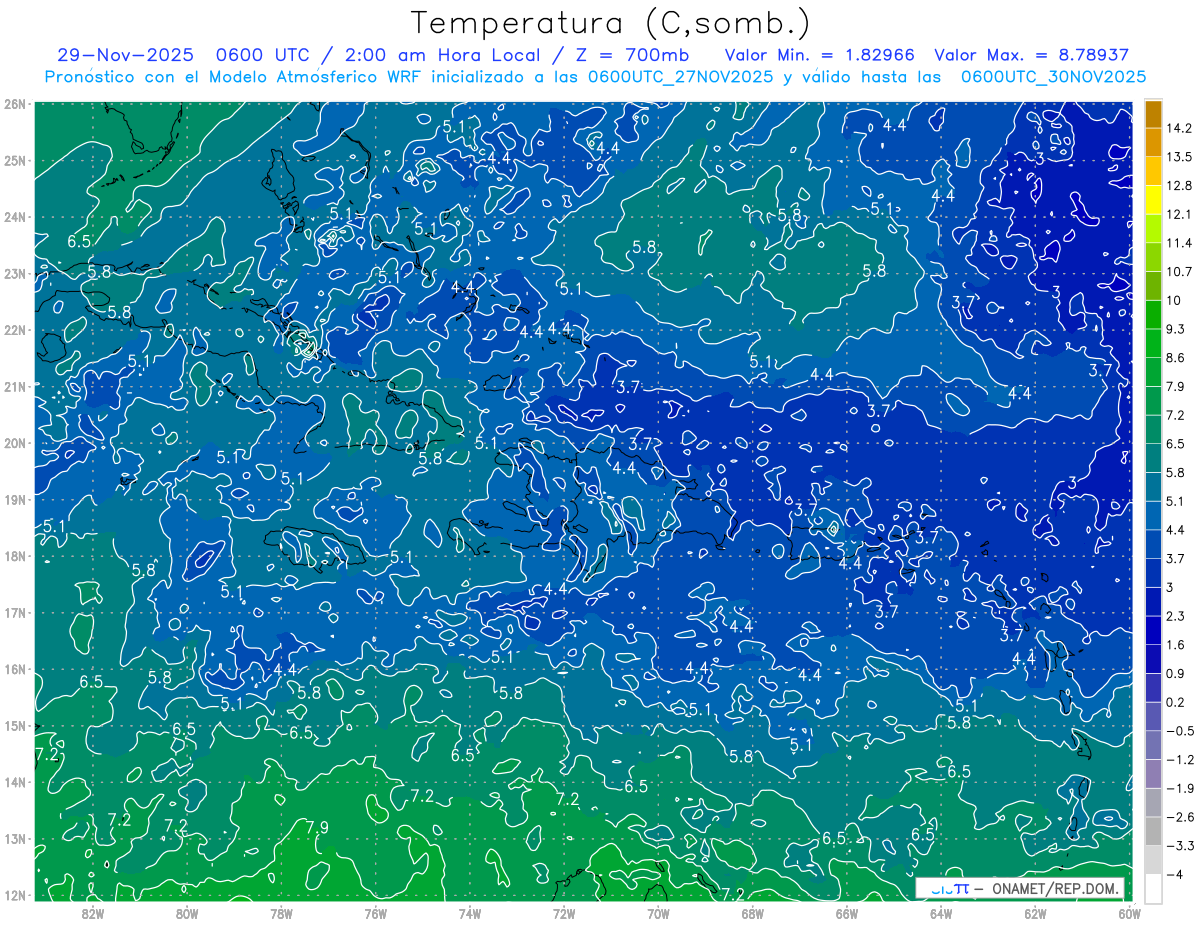Click 'Valor Max. = 8.78937' text
The height and width of the screenshot is (927, 1200).
point(1031,55)
